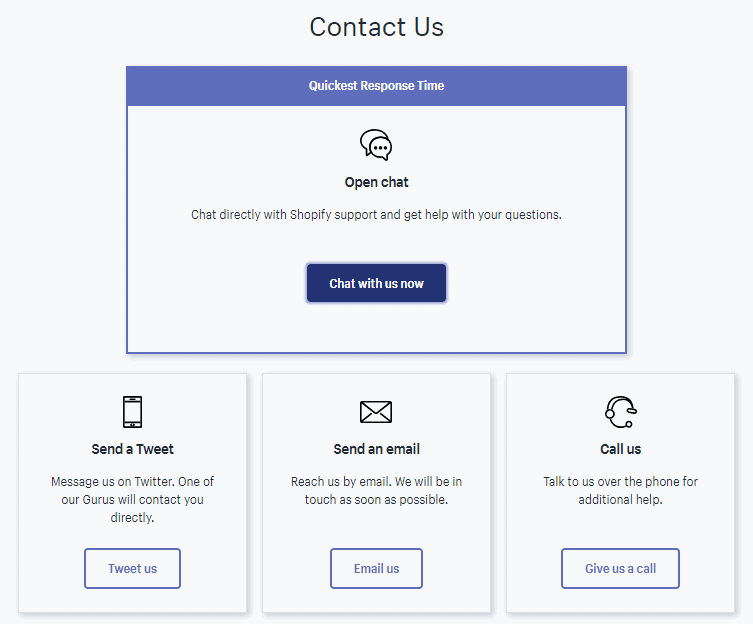The width and height of the screenshot is (753, 624).
Task: Start a chat with Chat with us now
Action: point(376,283)
